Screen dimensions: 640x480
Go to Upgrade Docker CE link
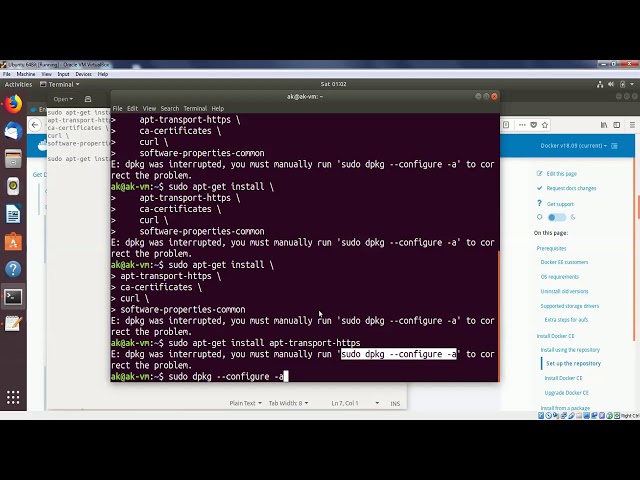pos(567,393)
